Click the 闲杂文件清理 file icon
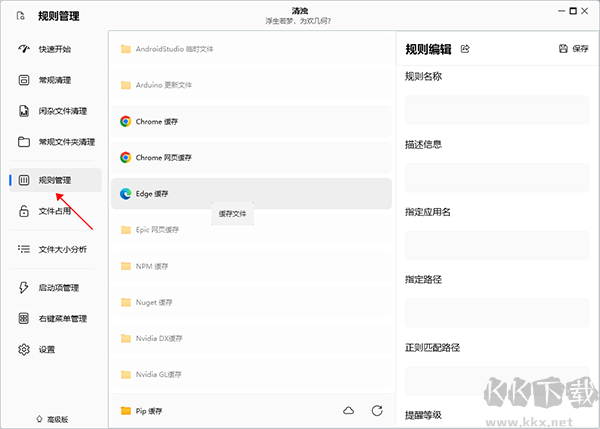600x429 pixels. (x=24, y=111)
